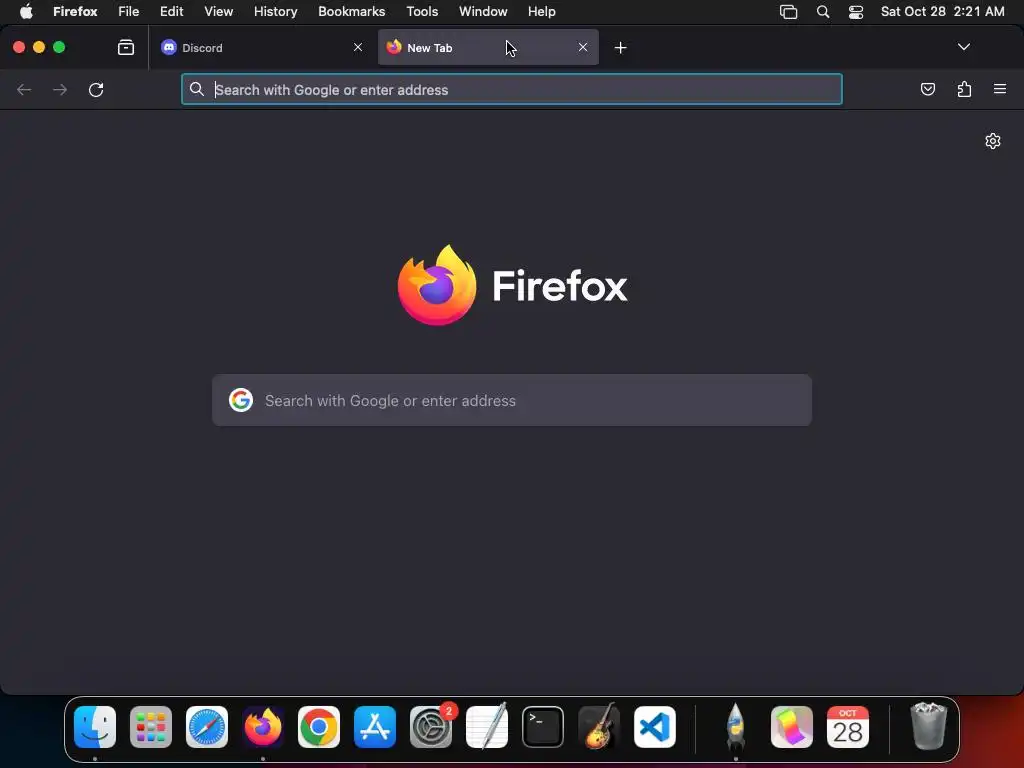Reload the current page
Image resolution: width=1024 pixels, height=768 pixels.
point(96,89)
